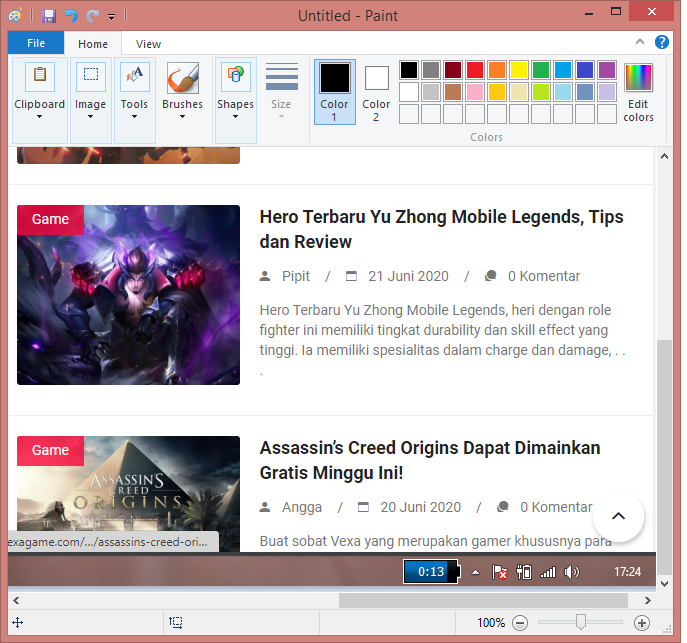Select Color 1 as active color
The image size is (687, 643).
coord(334,91)
